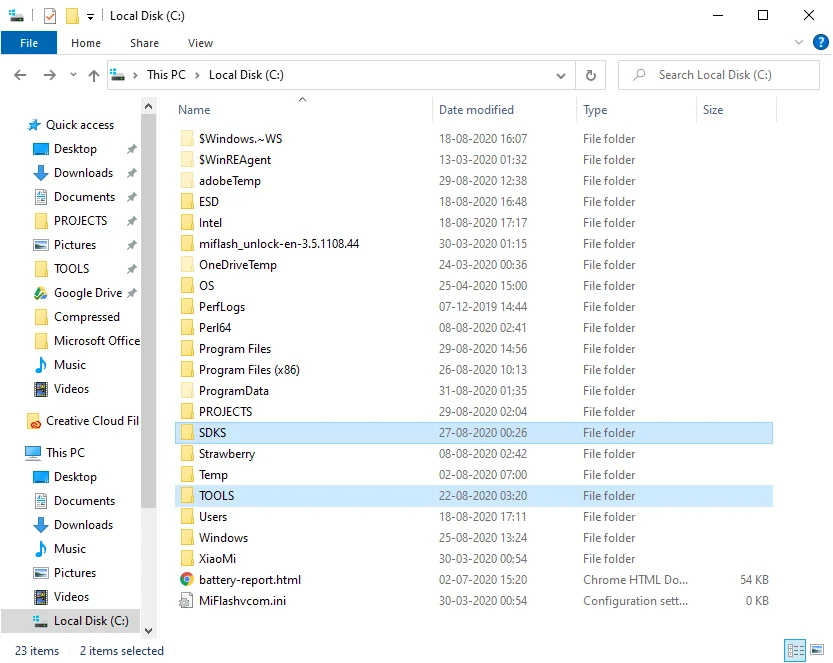The image size is (833, 663).
Task: Select the adobeTemp folder icon
Action: coord(186,181)
